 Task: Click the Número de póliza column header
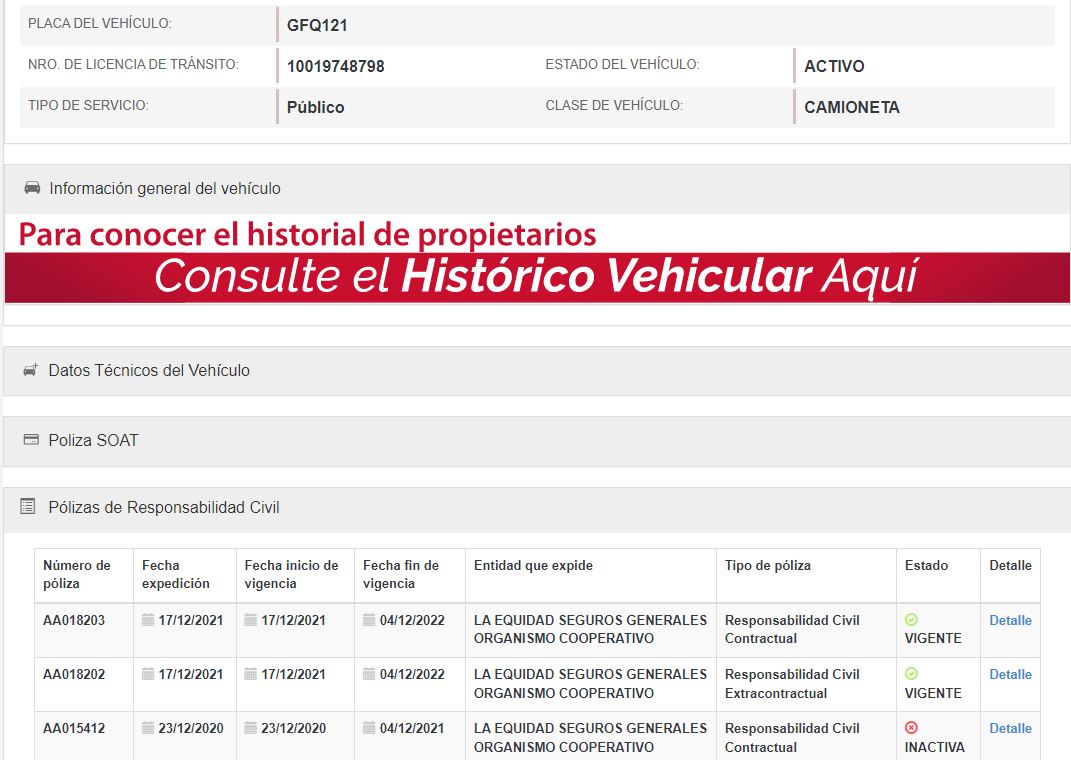point(77,574)
